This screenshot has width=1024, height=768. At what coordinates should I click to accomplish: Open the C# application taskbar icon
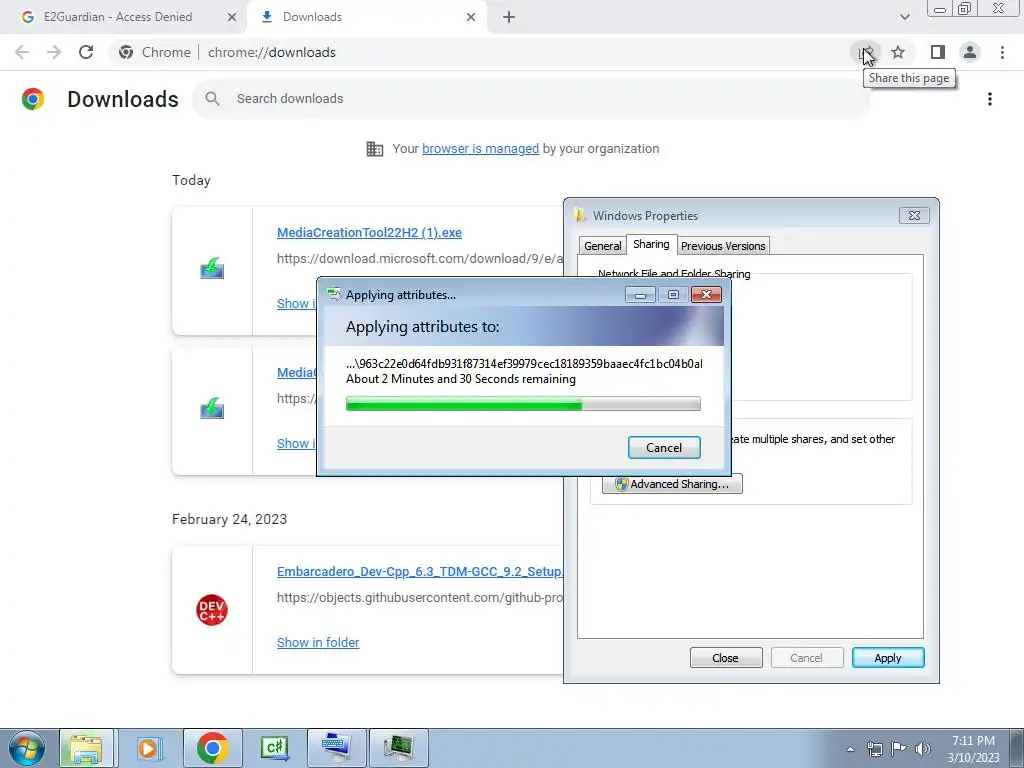274,748
